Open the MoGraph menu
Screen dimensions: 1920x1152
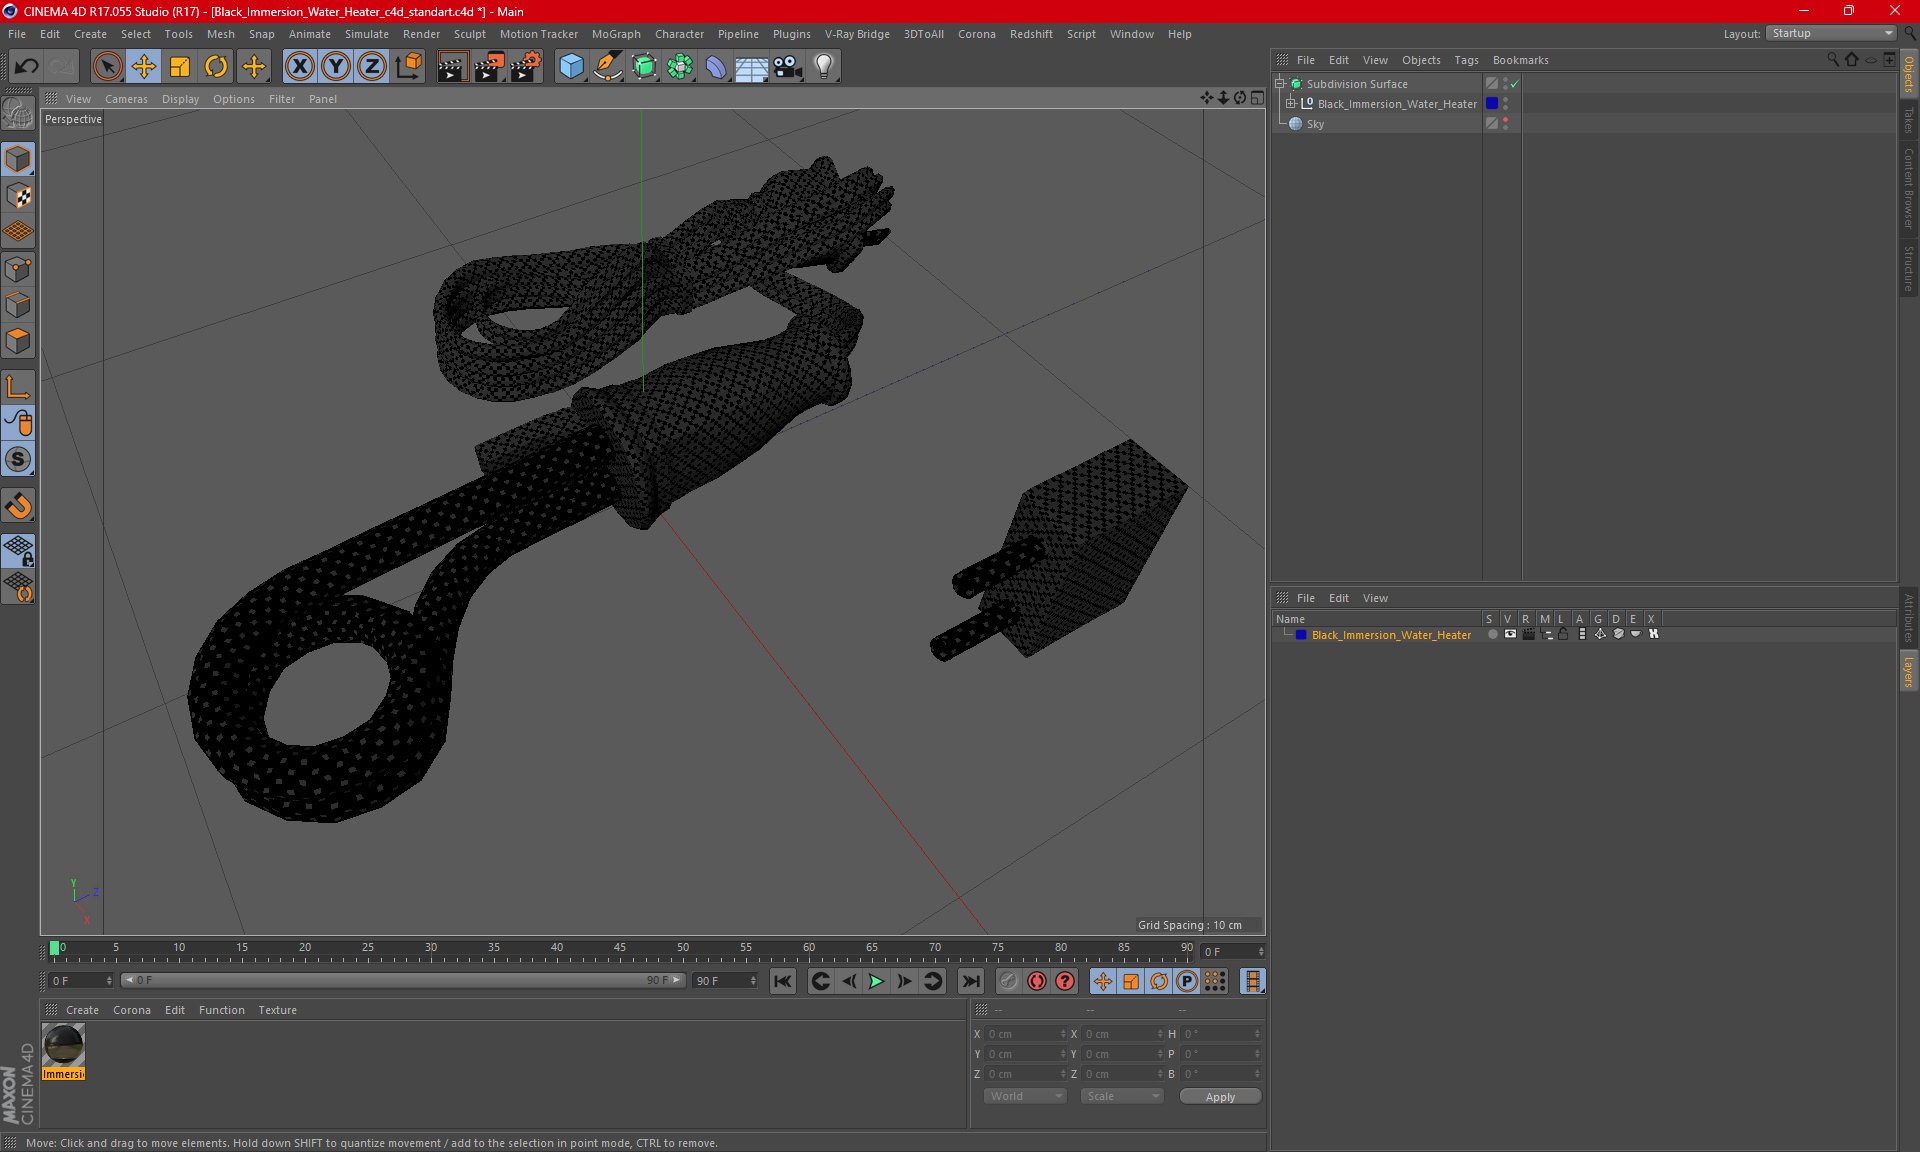point(616,34)
